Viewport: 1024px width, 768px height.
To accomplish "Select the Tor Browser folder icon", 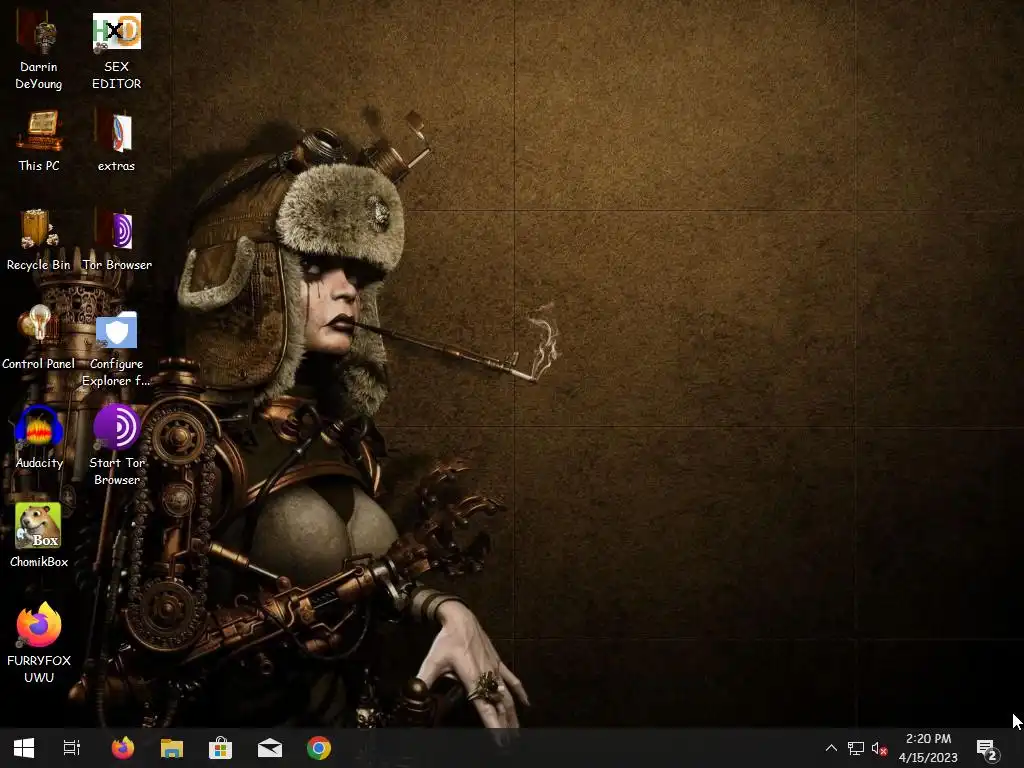I will (x=116, y=230).
